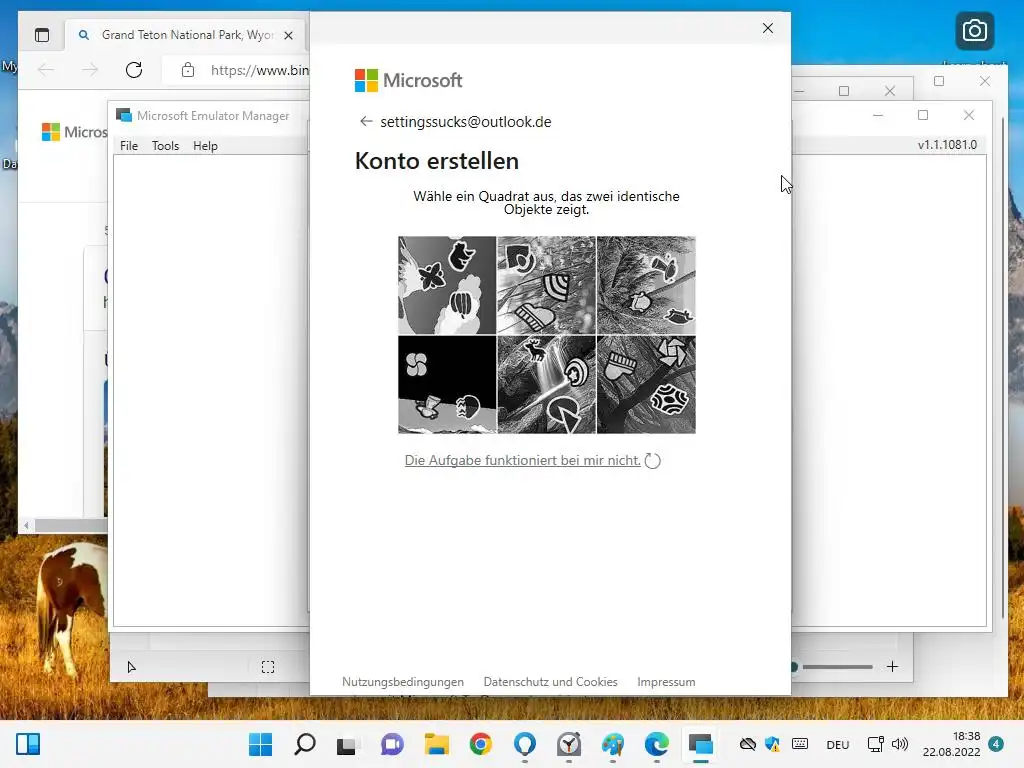Select the pointer tool in bottom toolbar
This screenshot has width=1024, height=768.
131,667
